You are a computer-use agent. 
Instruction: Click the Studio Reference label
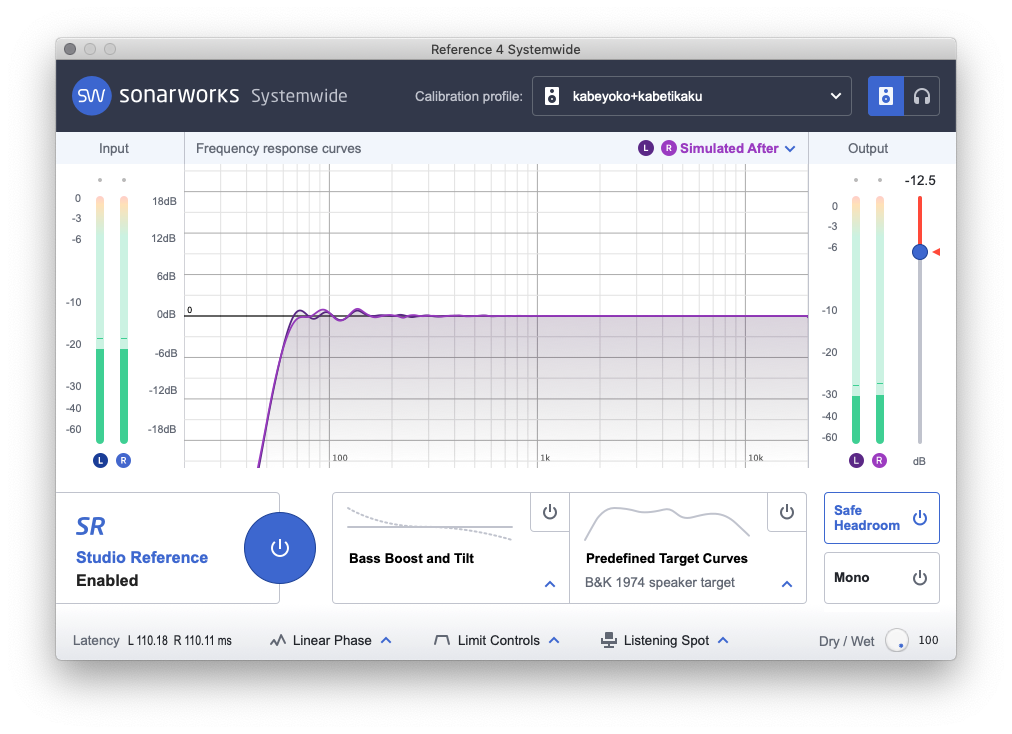[142, 558]
